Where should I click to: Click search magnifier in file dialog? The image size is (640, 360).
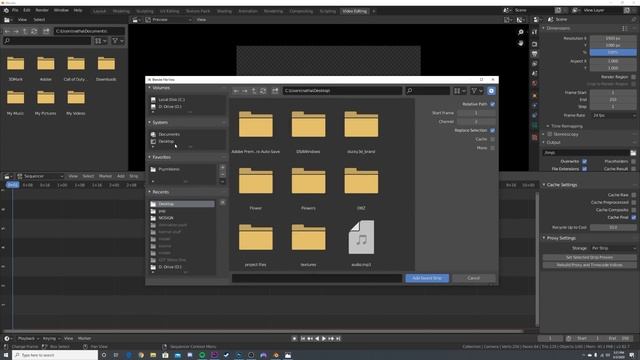[x=409, y=91]
